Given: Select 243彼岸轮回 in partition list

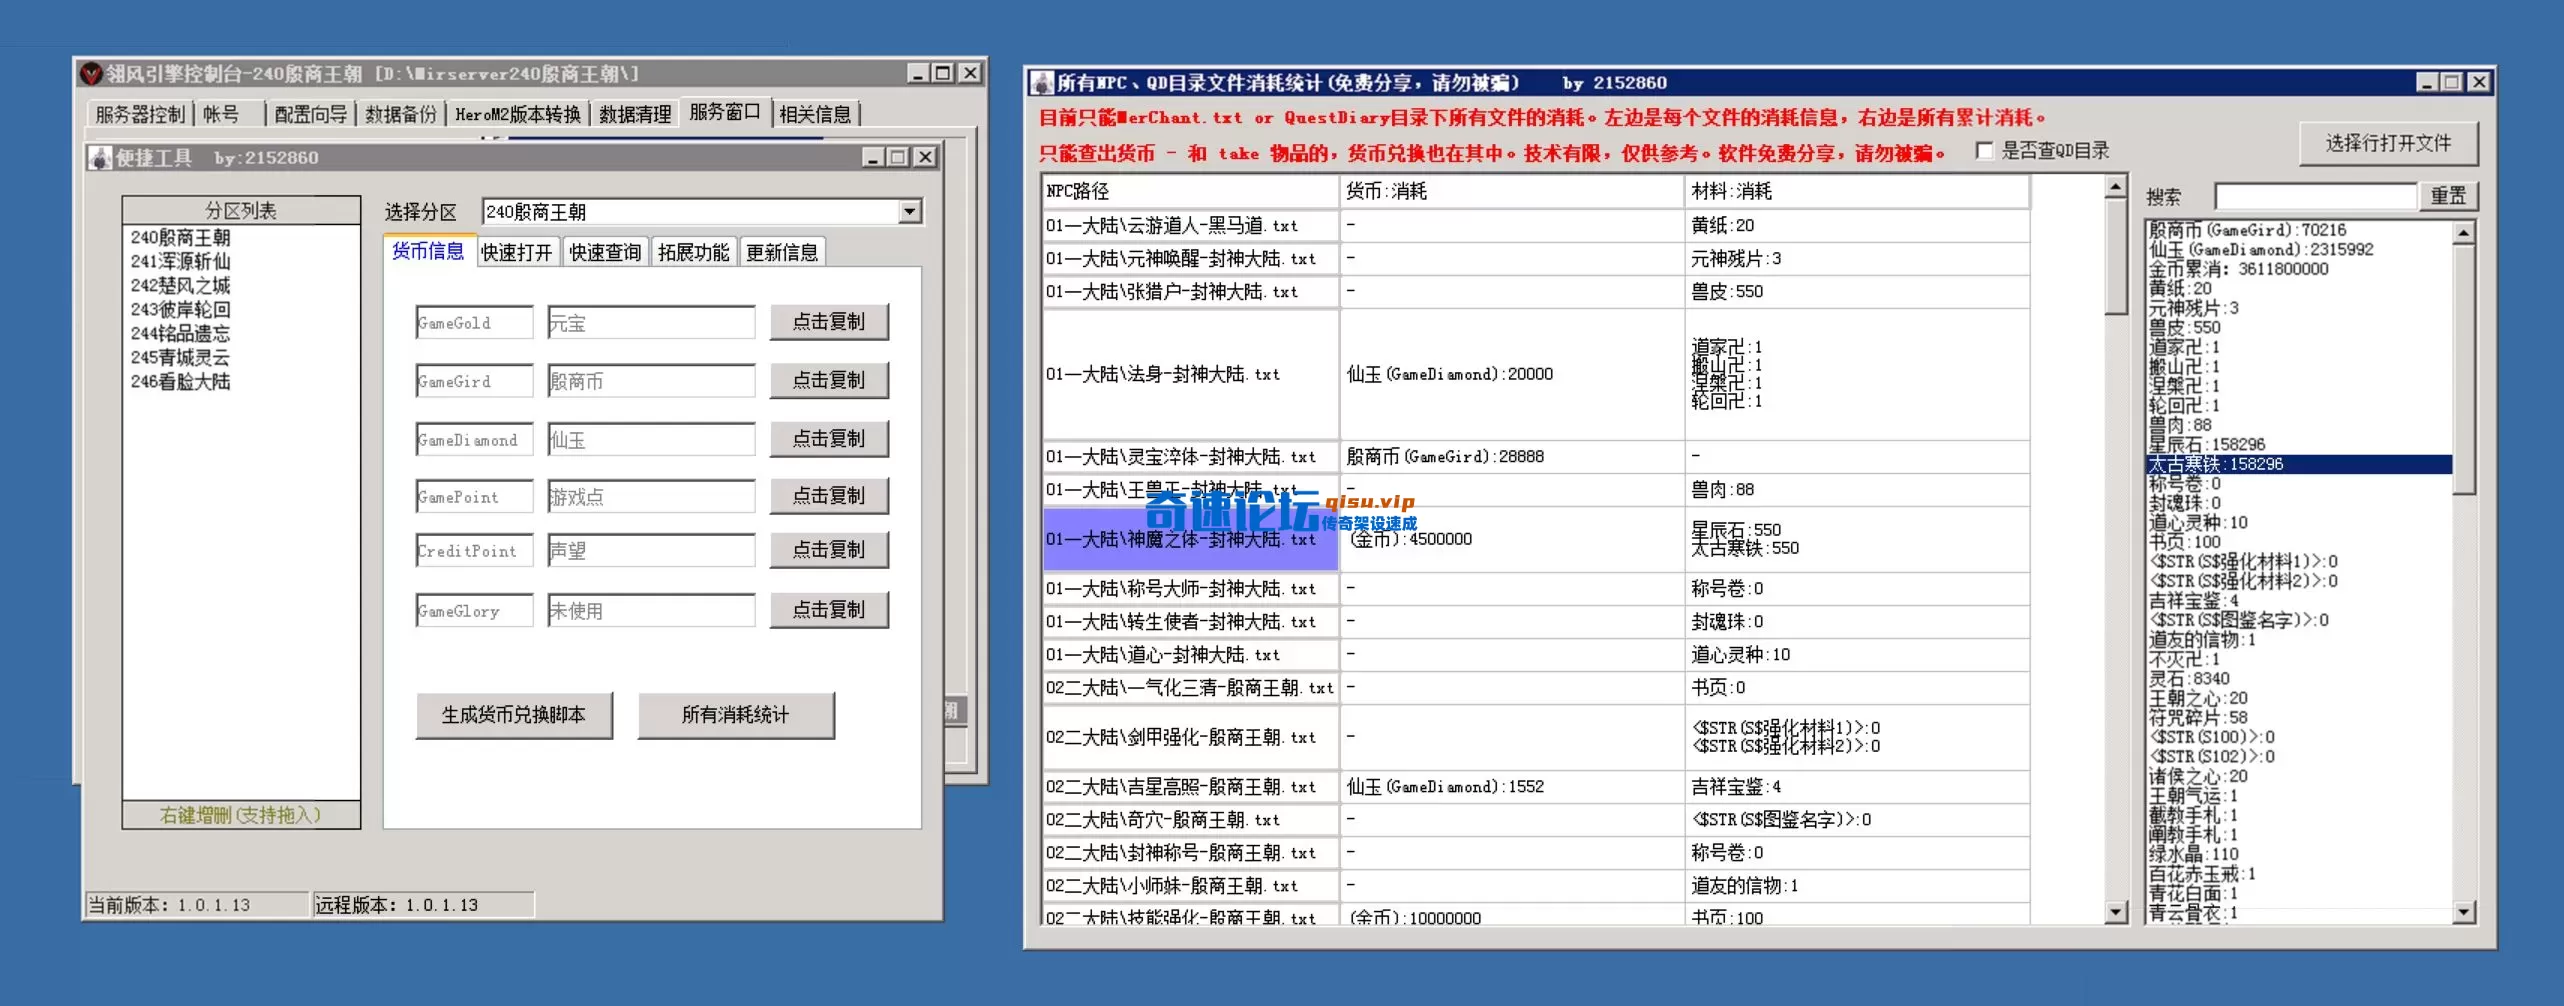Looking at the screenshot, I should pyautogui.click(x=240, y=309).
